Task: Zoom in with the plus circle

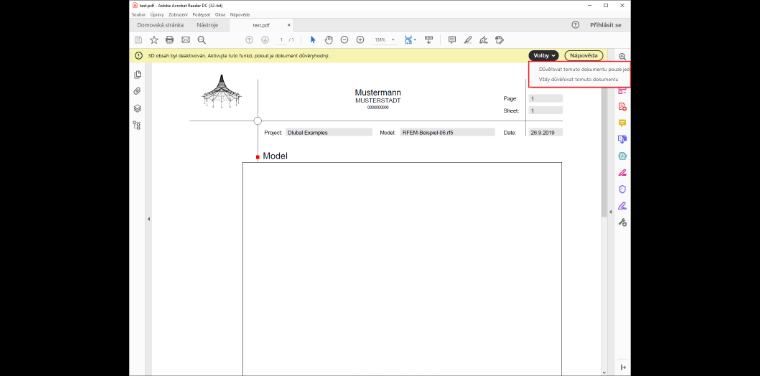Action: click(x=360, y=40)
